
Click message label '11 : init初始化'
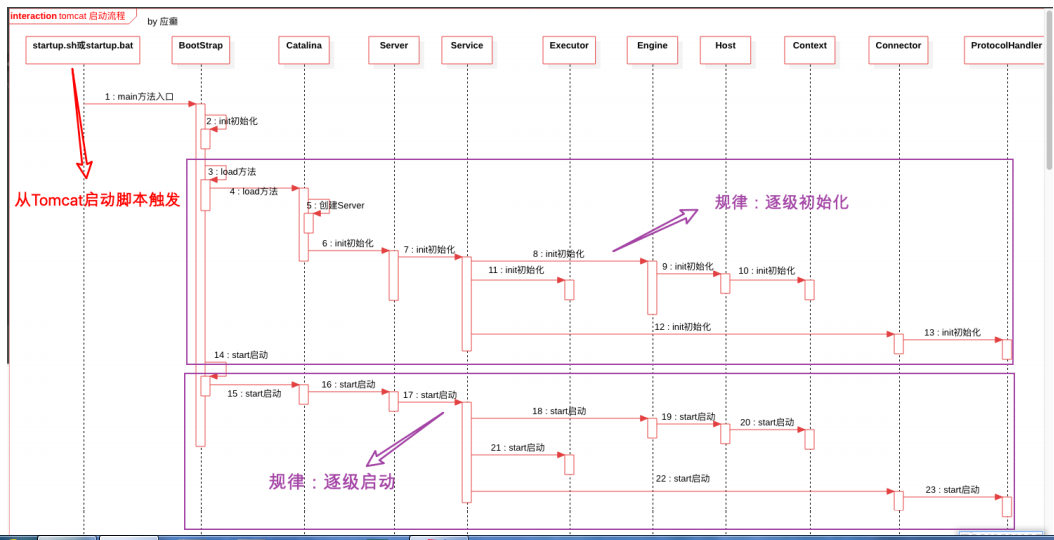[x=516, y=270]
